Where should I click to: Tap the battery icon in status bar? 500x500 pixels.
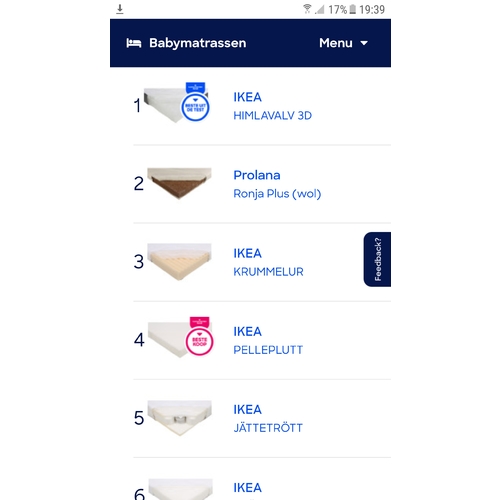tap(352, 9)
